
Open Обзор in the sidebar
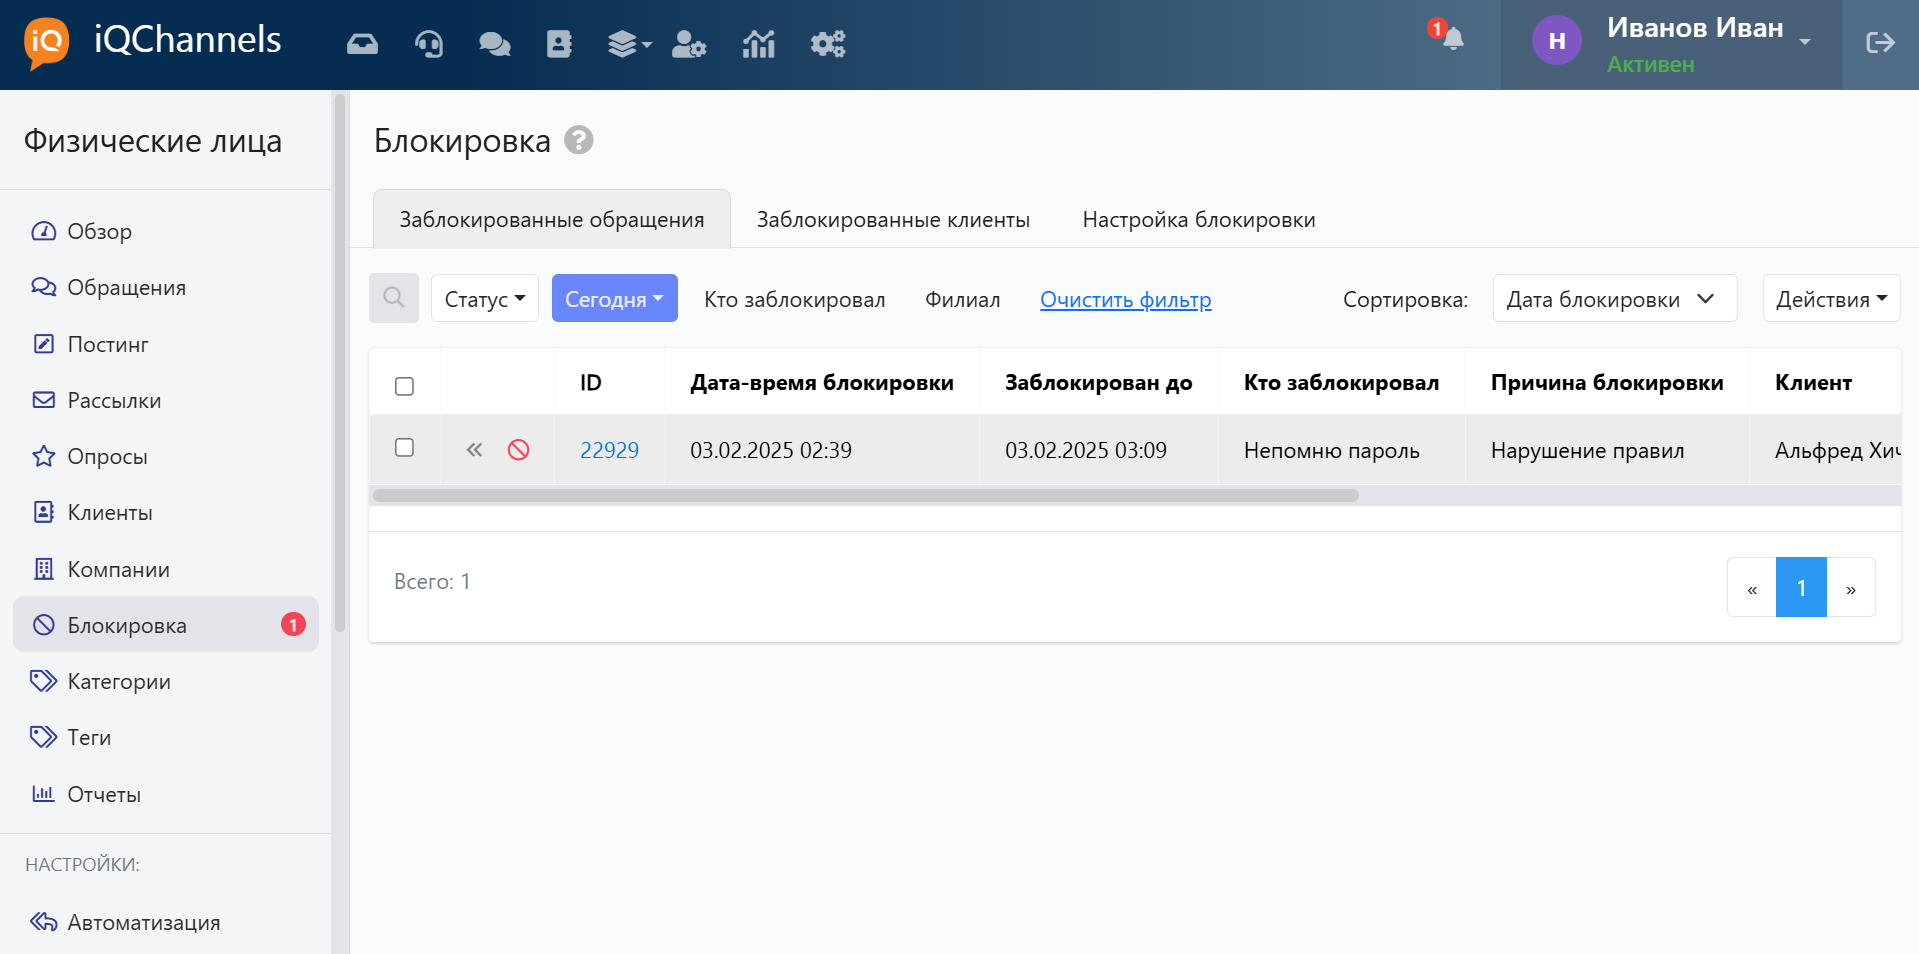[x=165, y=231]
